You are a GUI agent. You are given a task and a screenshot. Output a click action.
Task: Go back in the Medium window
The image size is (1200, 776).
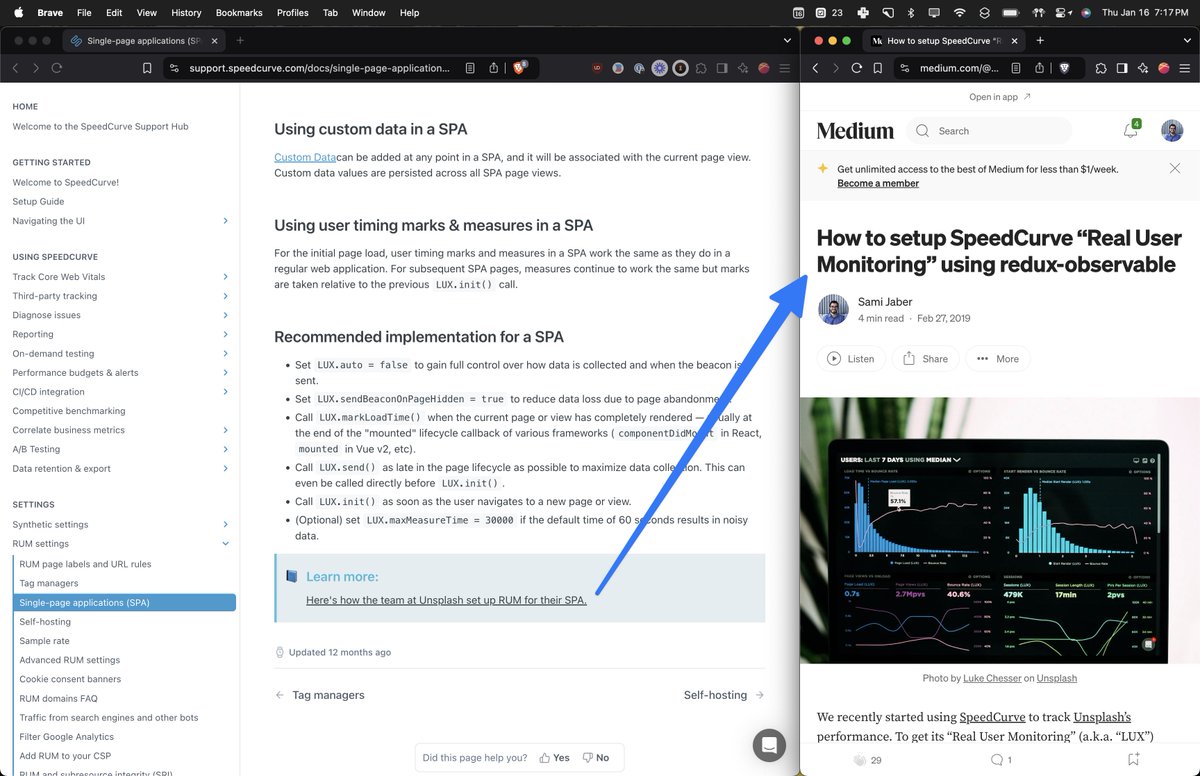click(815, 68)
